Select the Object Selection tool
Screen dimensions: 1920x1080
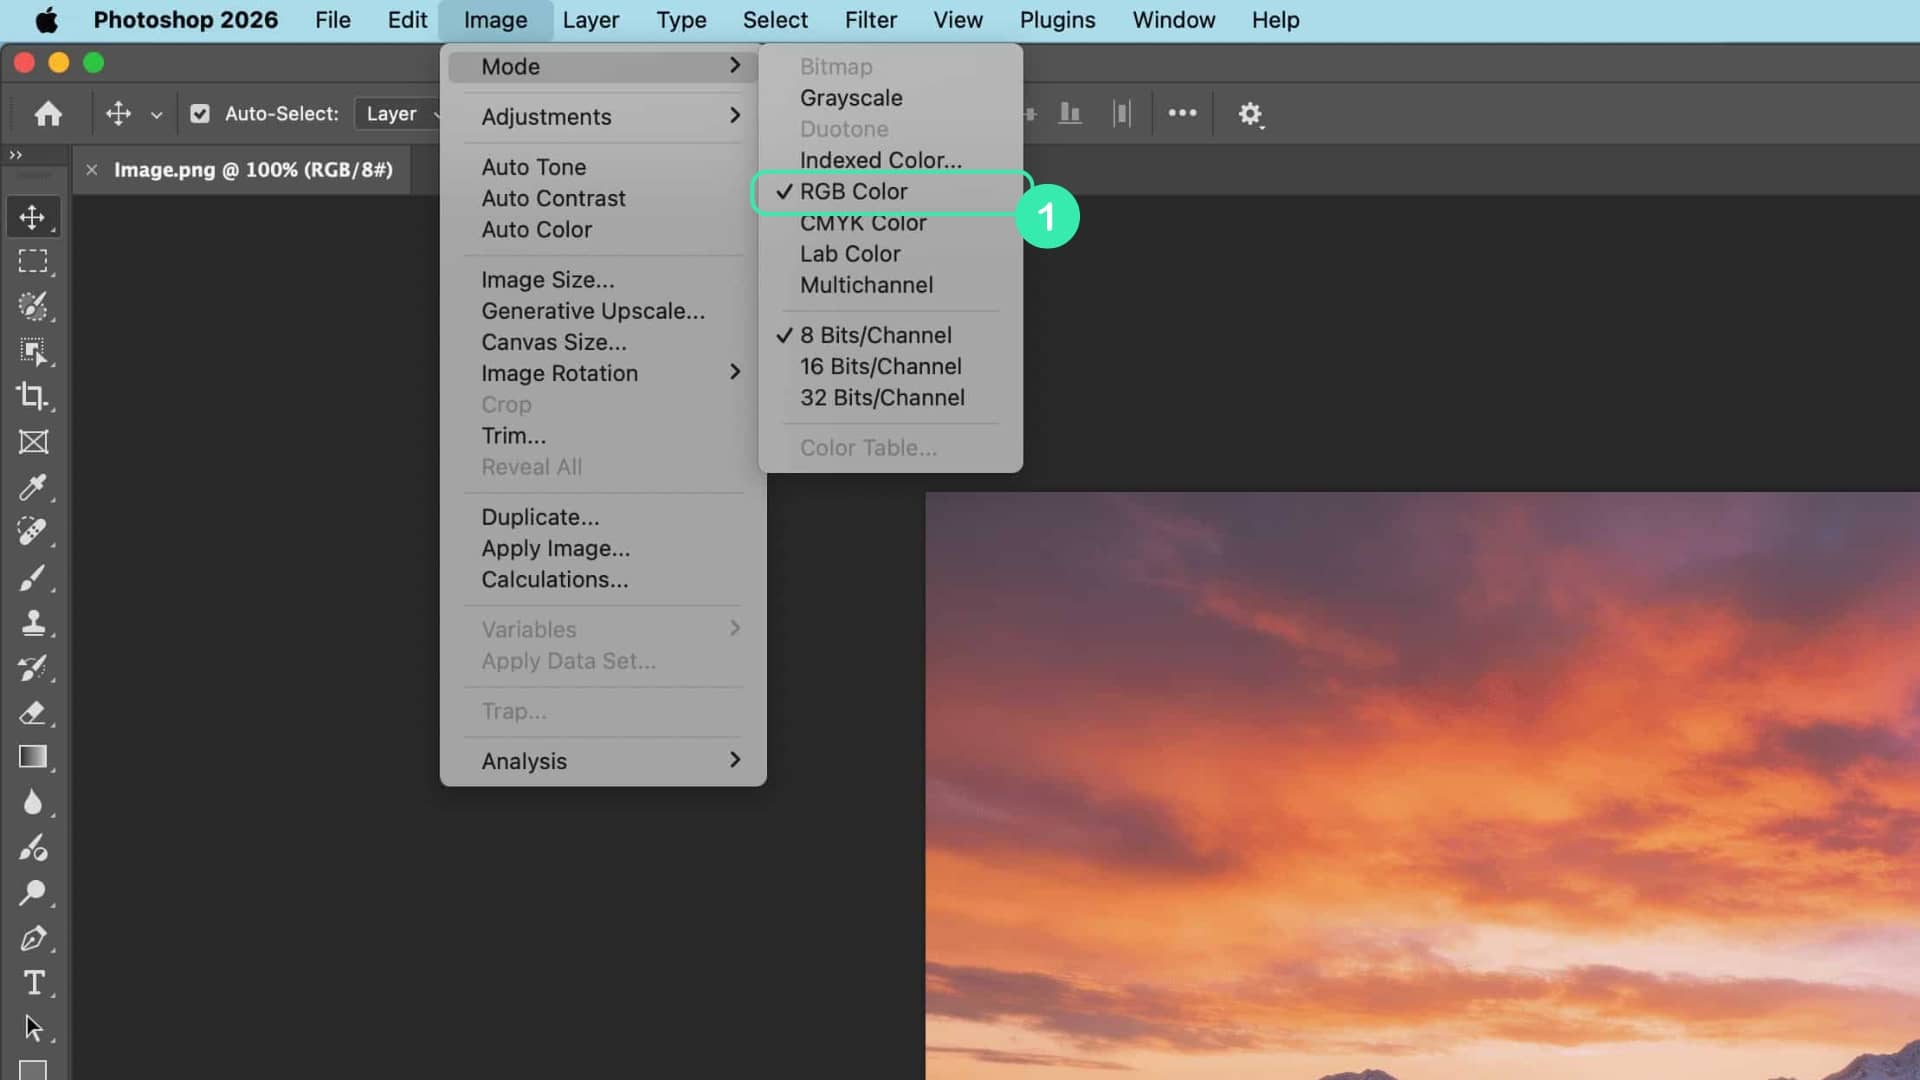[33, 351]
